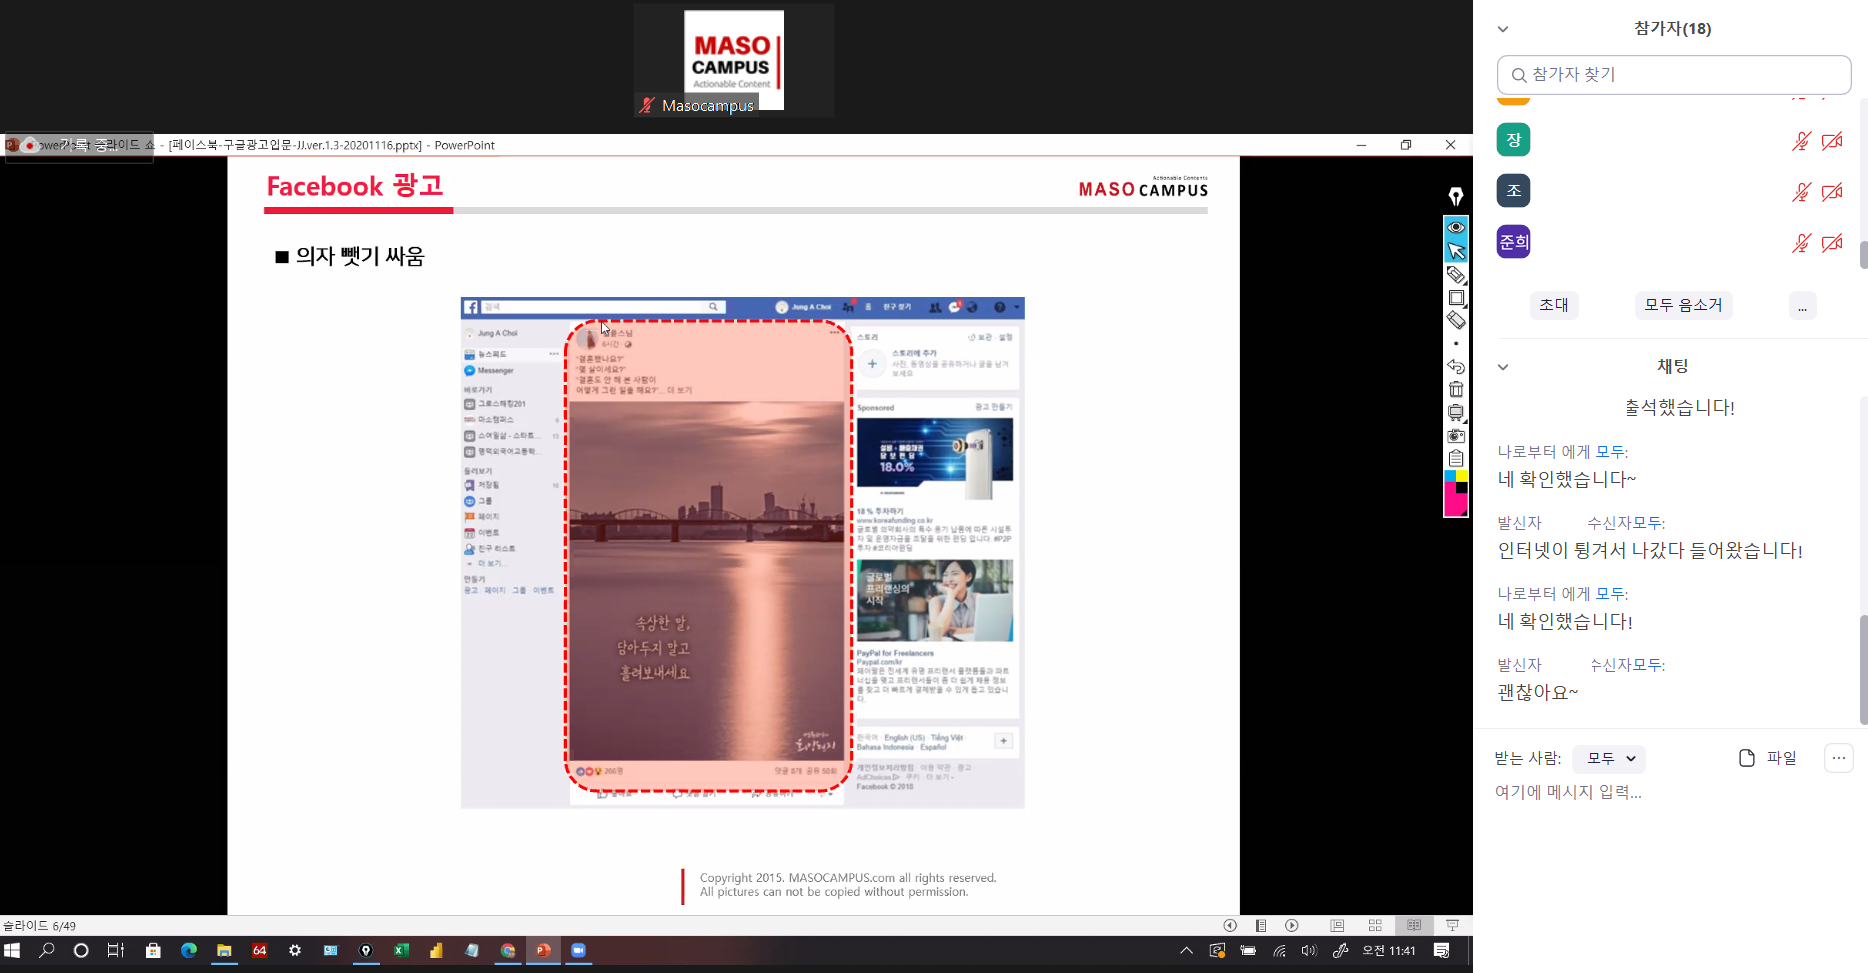Toggle microphone mute for participant 조
The image size is (1868, 973).
tap(1800, 192)
